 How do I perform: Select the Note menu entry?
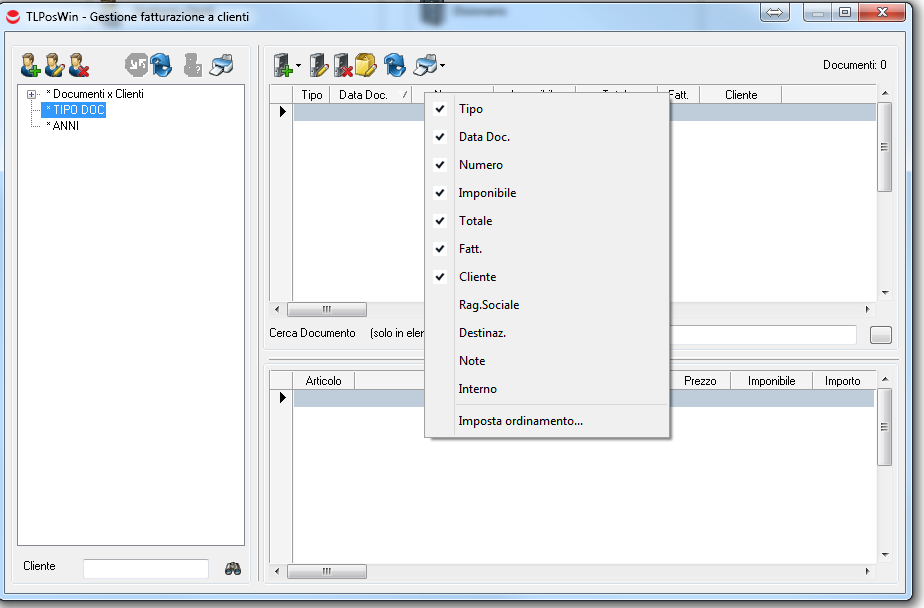point(471,361)
